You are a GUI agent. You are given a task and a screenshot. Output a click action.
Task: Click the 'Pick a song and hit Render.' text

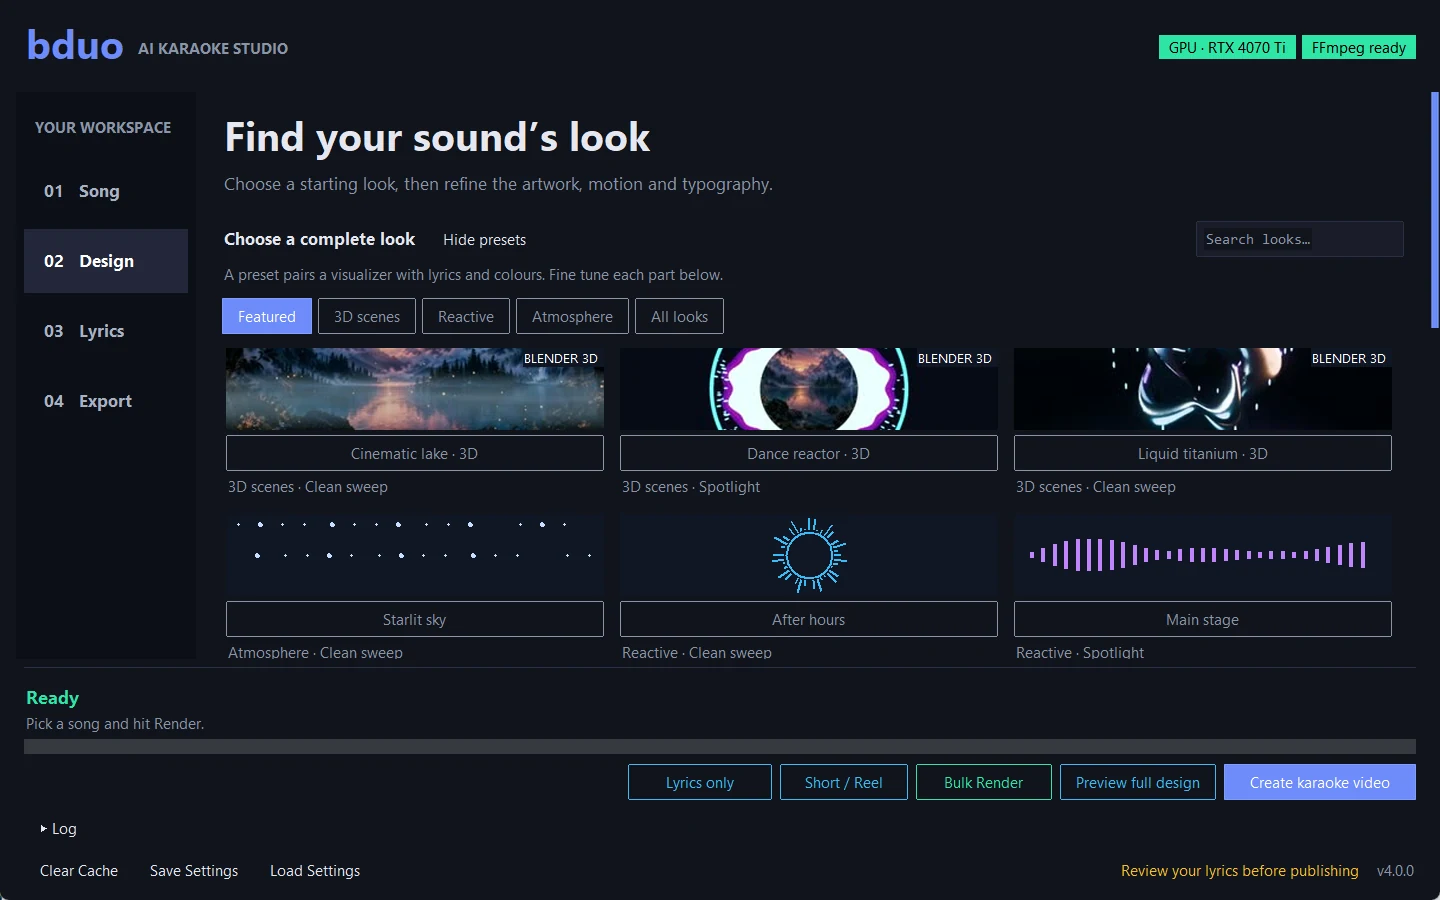click(115, 724)
